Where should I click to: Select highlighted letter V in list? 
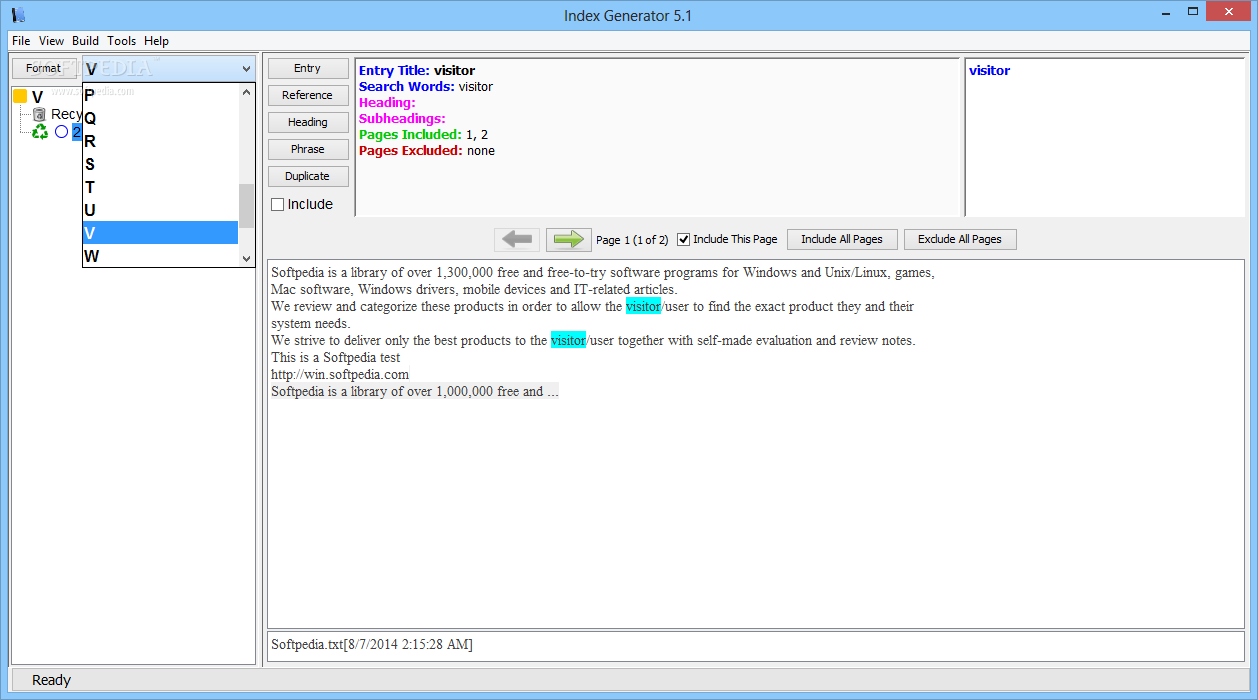160,233
